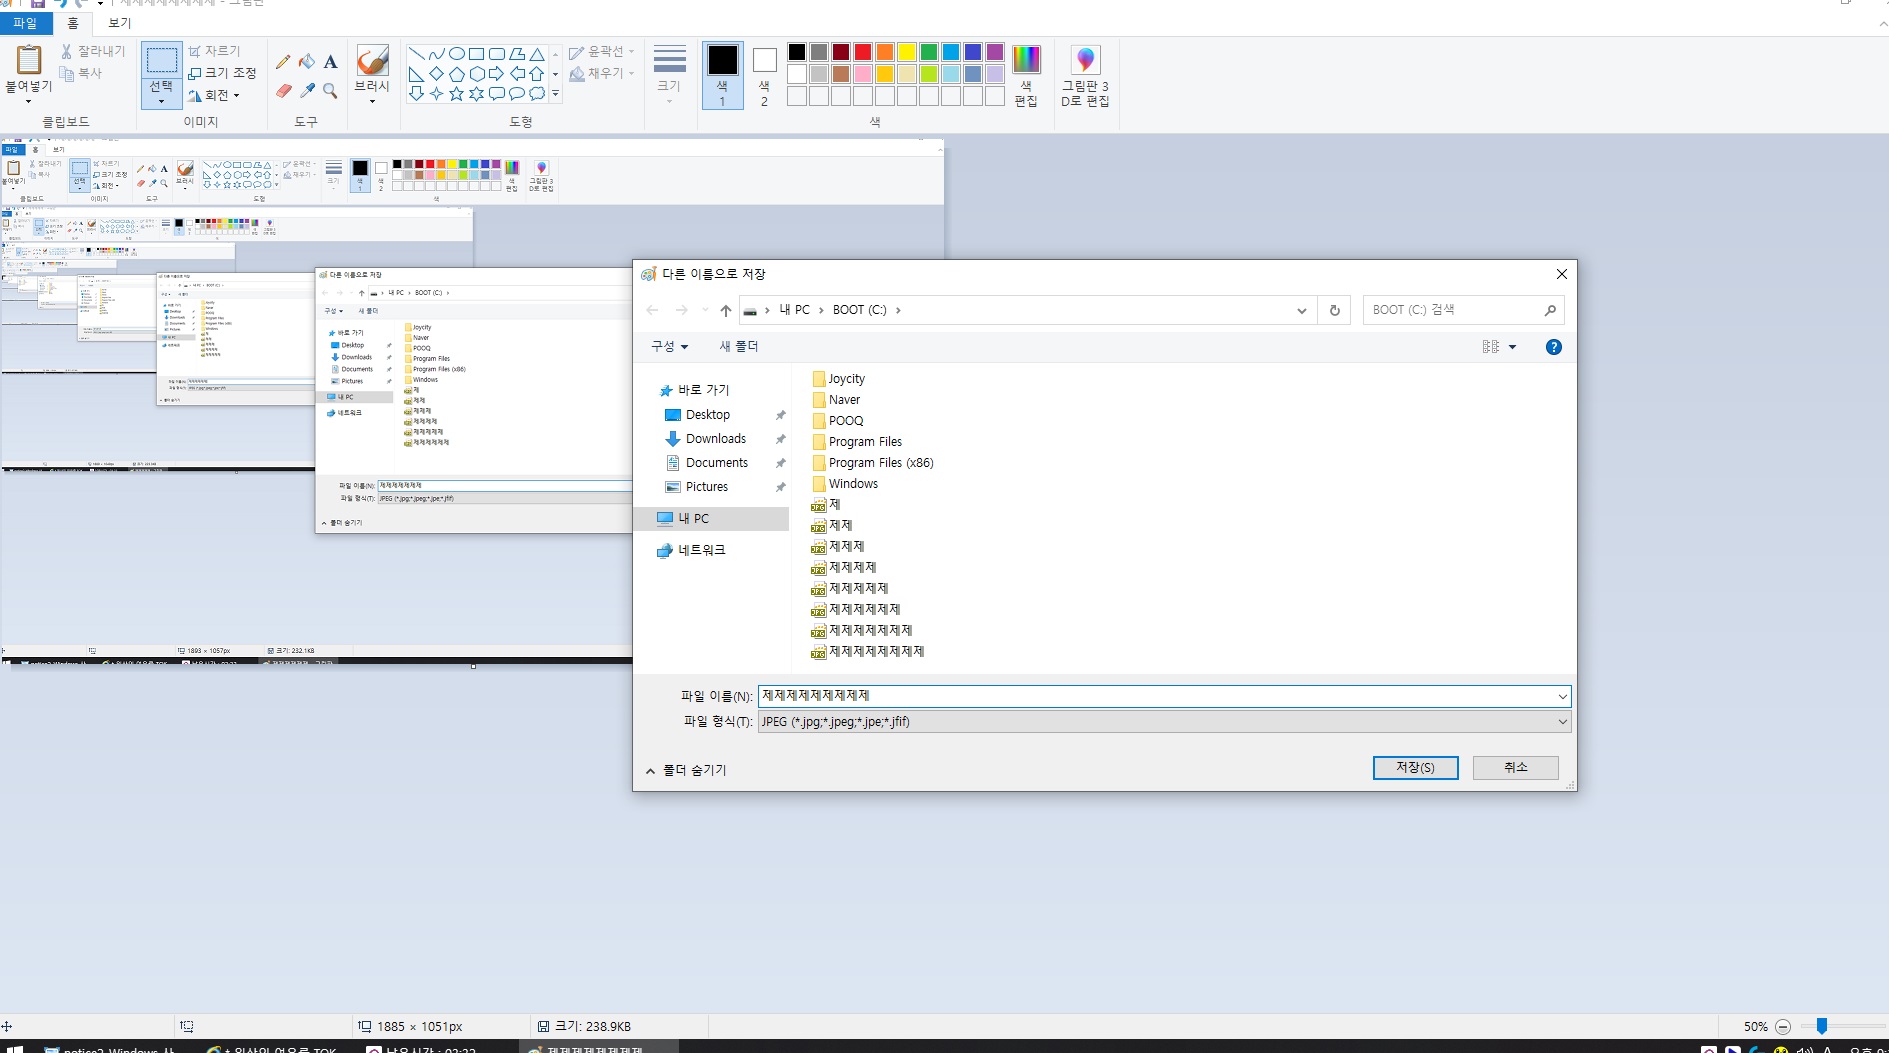Choose the rectangular Select (선택) tool
The height and width of the screenshot is (1053, 1889).
[161, 74]
